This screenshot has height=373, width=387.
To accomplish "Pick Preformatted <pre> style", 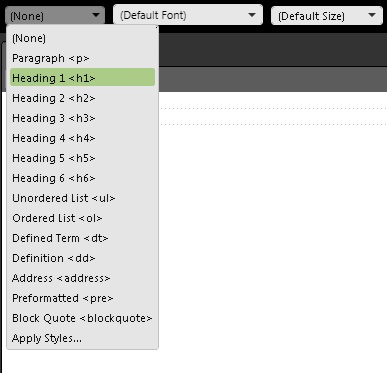I will pos(82,298).
